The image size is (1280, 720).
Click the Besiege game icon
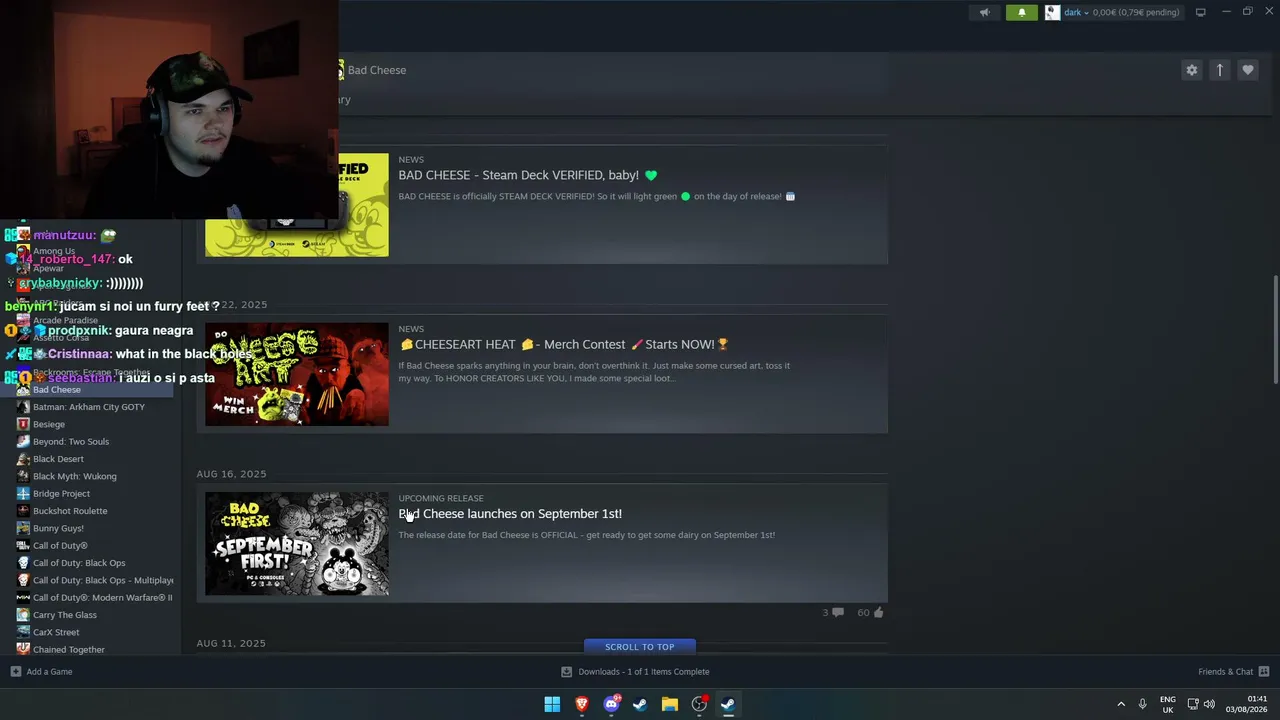coord(23,424)
